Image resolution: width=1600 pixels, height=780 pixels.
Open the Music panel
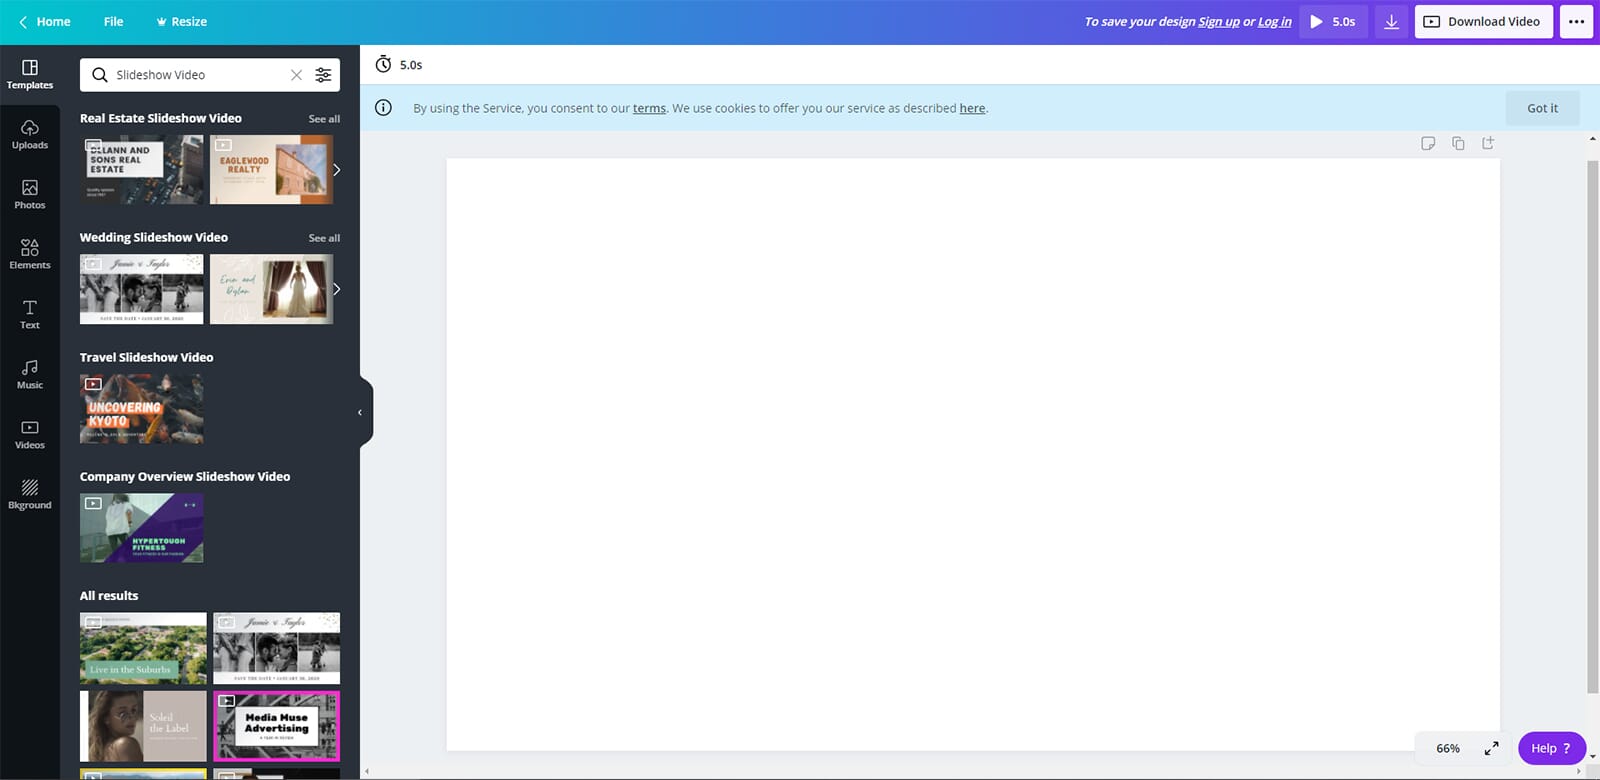click(x=30, y=374)
